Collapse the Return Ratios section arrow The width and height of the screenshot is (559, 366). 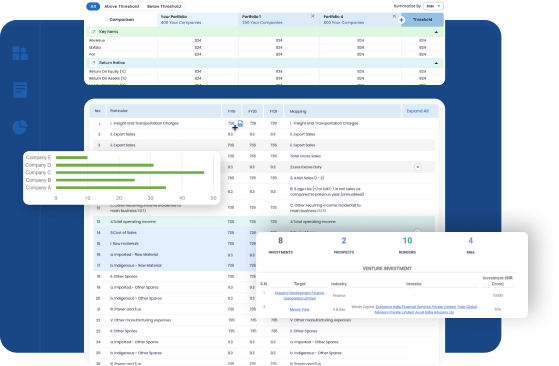tap(436, 63)
